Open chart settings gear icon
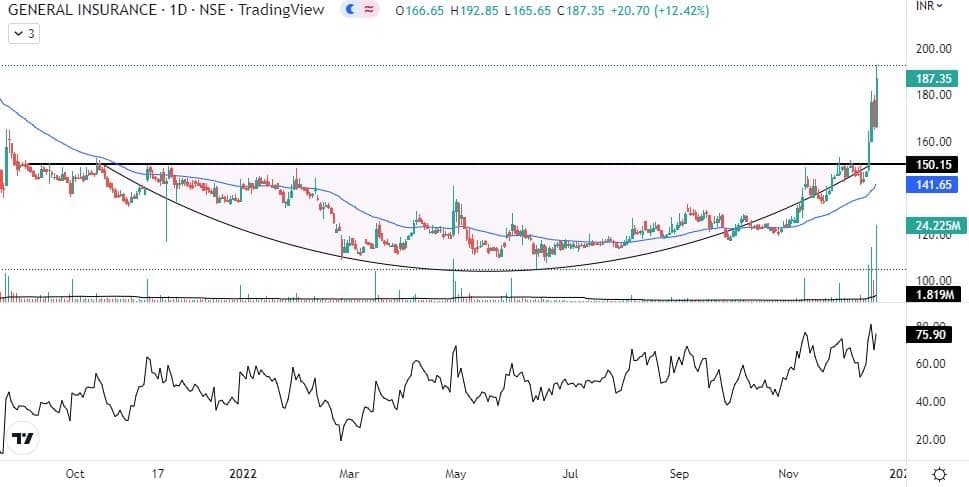This screenshot has width=969, height=487. pos(940,474)
